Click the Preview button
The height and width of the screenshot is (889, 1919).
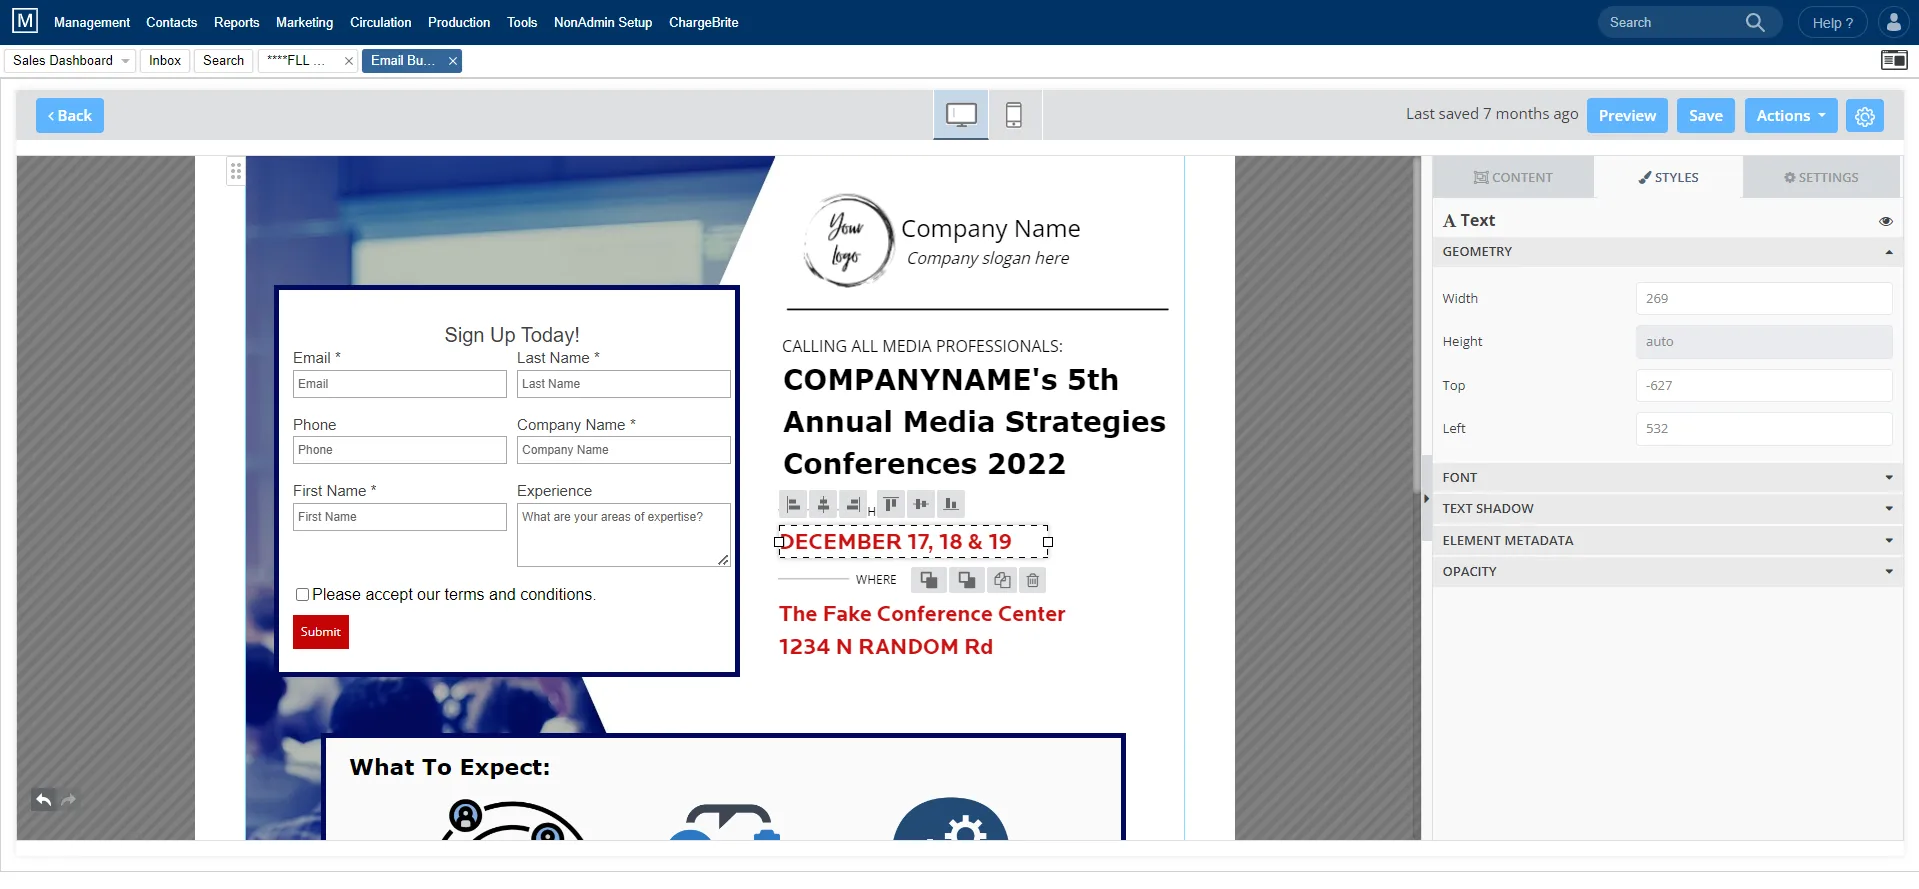pyautogui.click(x=1627, y=116)
